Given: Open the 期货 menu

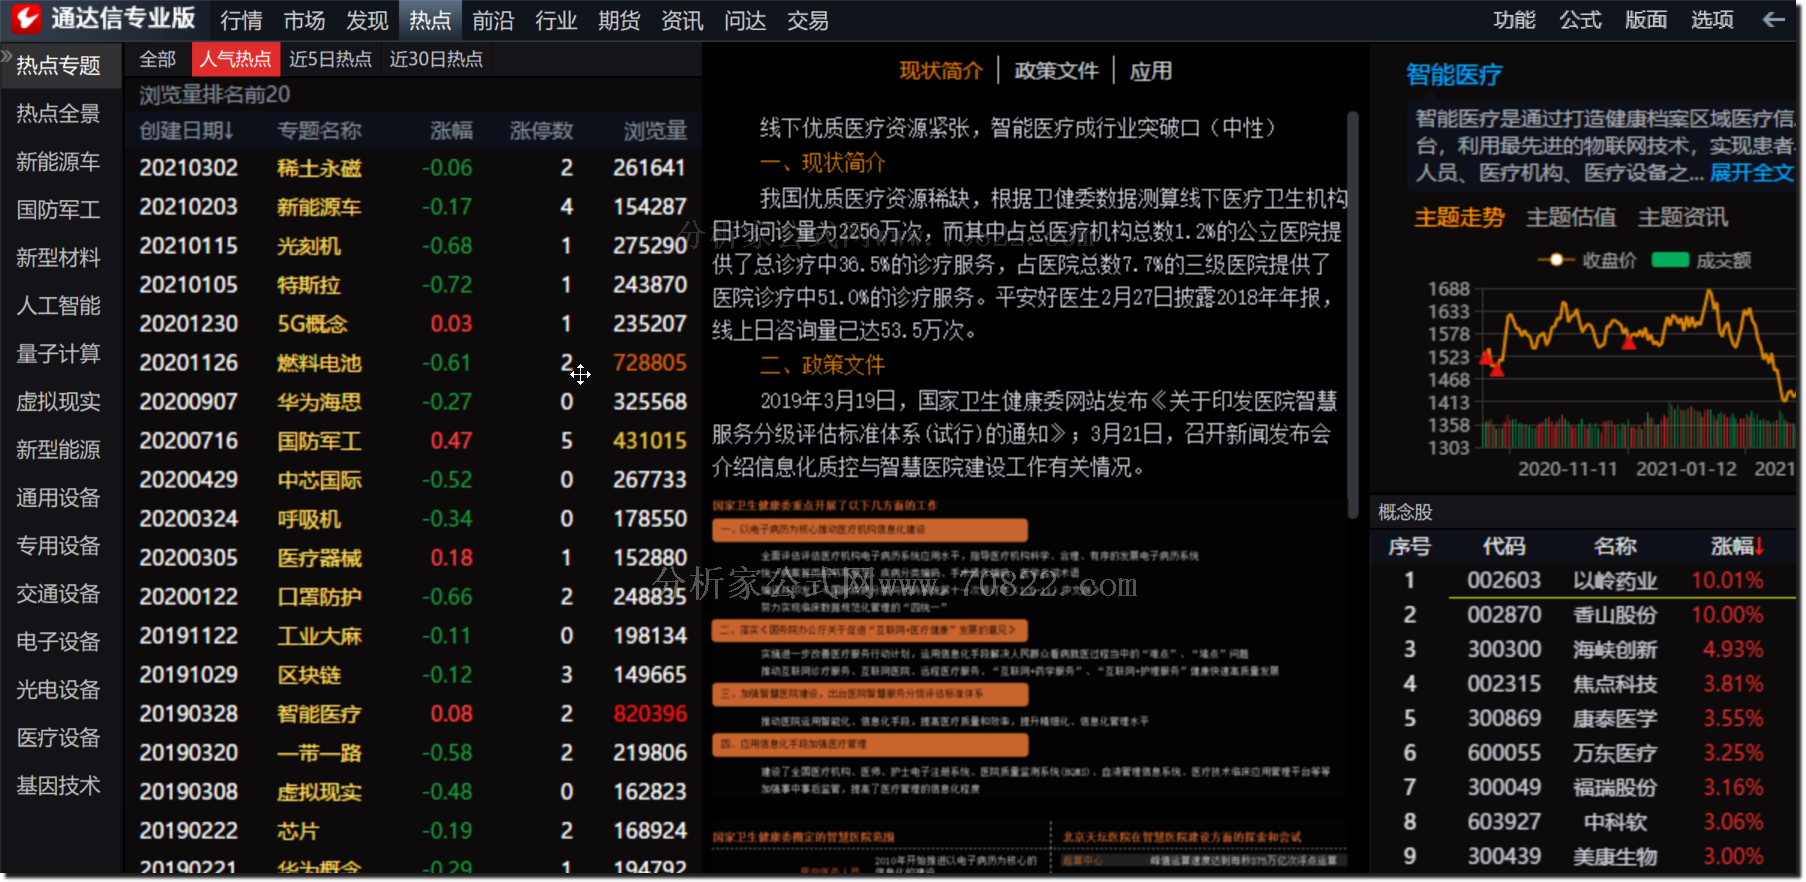Looking at the screenshot, I should point(619,20).
